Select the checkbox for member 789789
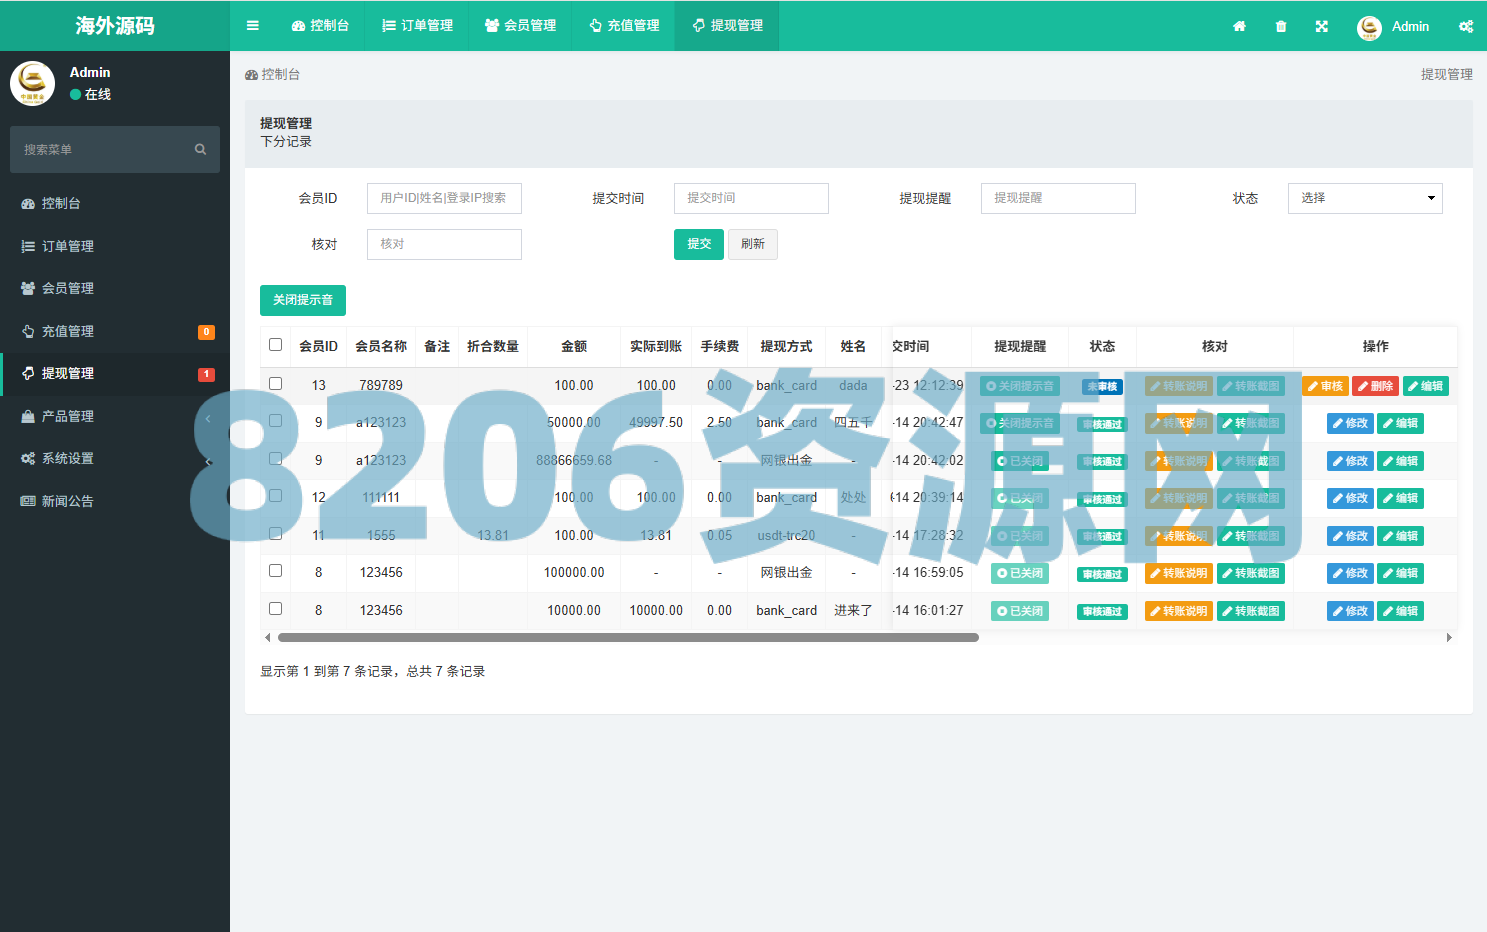 click(x=276, y=384)
